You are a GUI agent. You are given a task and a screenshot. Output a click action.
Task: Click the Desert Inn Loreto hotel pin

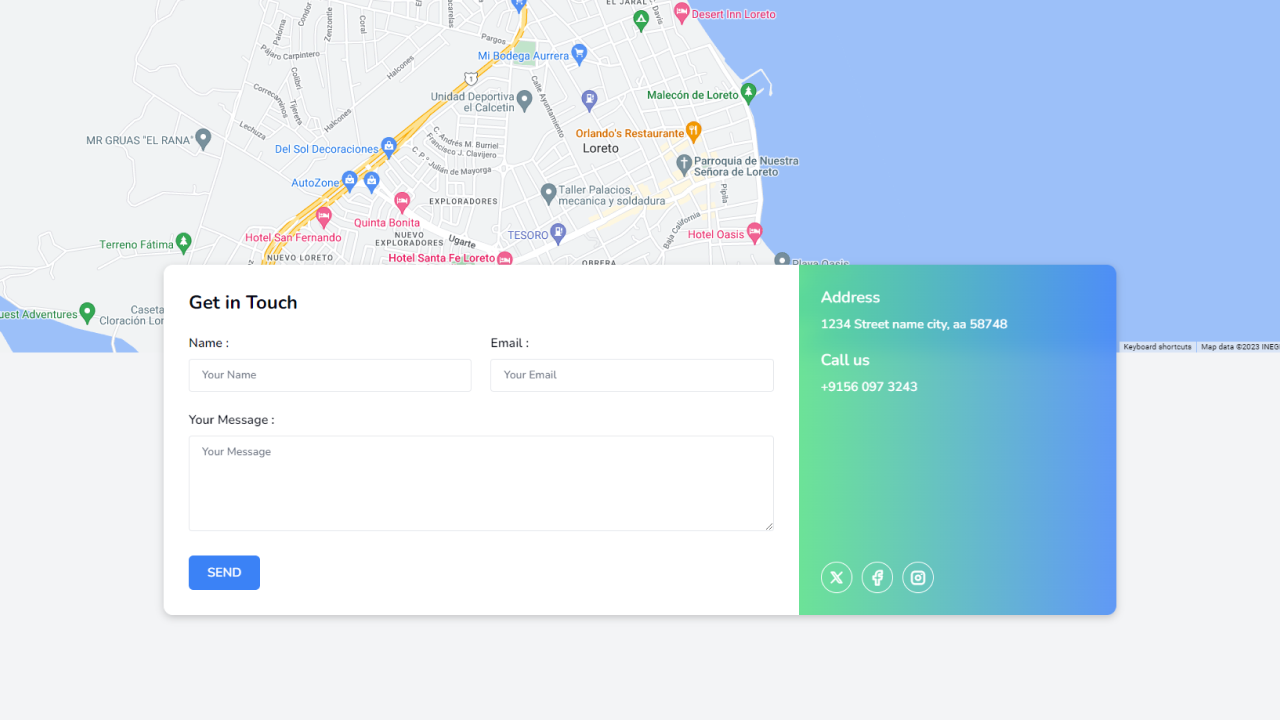682,12
